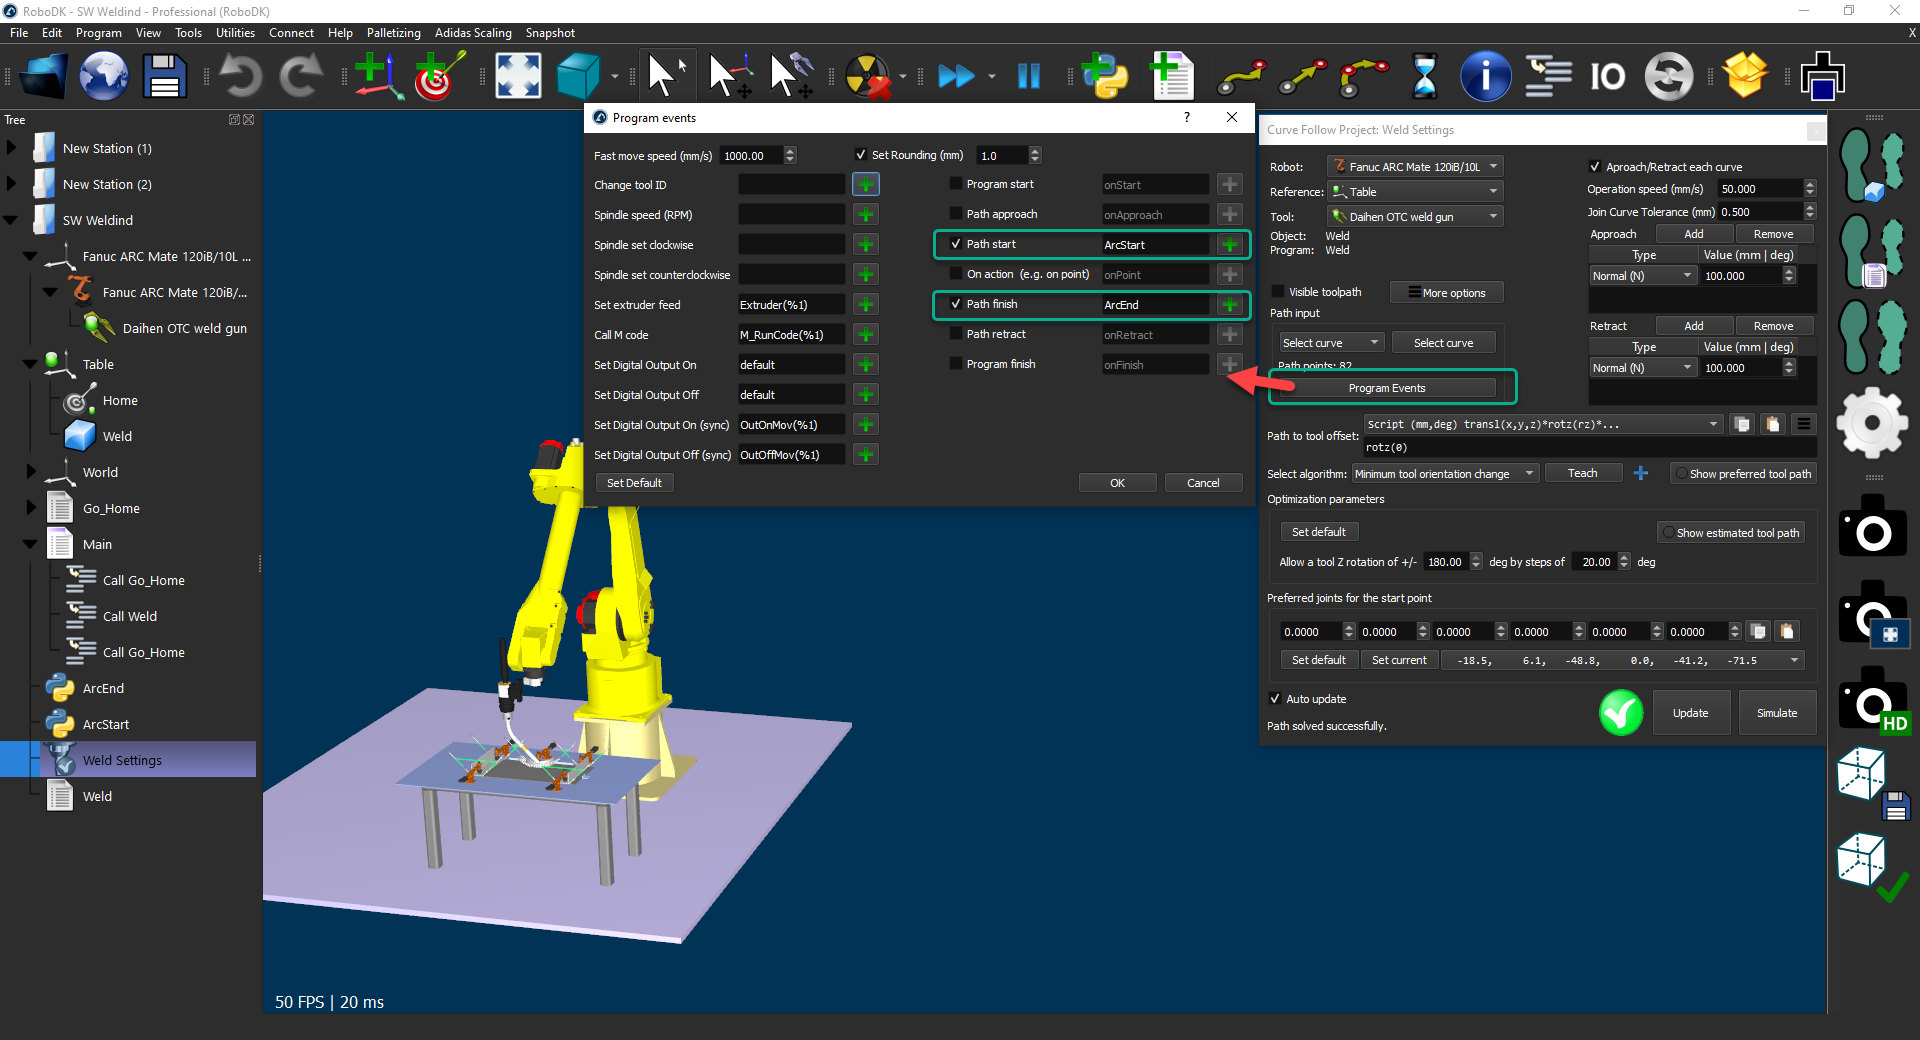Click the HD snapshot camera icon
This screenshot has height=1040, width=1920.
[1873, 701]
